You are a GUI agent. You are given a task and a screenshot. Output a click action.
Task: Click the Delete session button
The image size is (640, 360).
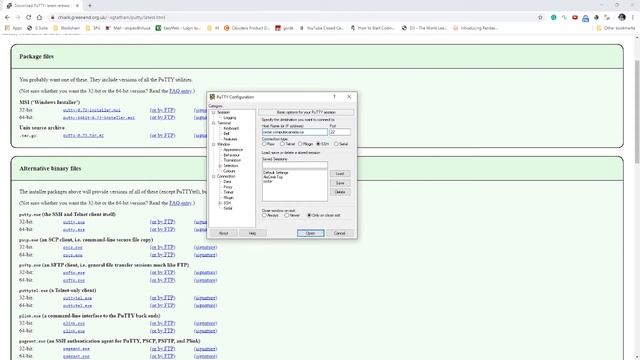coord(340,192)
